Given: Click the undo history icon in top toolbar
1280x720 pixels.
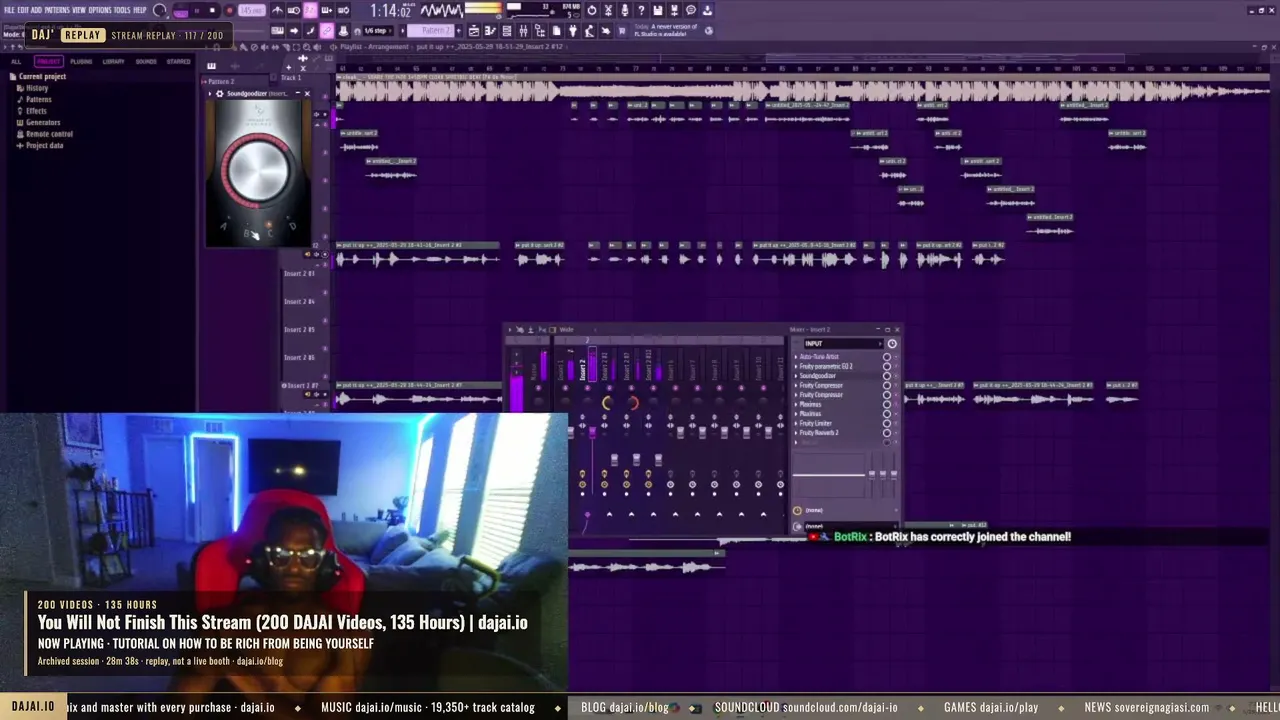Looking at the screenshot, I should click(591, 11).
